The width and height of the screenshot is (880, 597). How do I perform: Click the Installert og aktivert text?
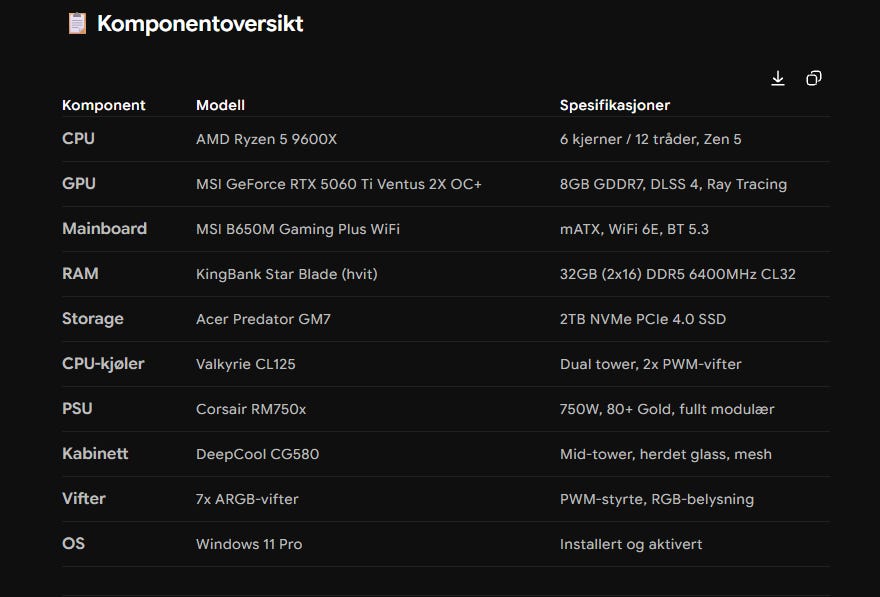click(x=631, y=544)
